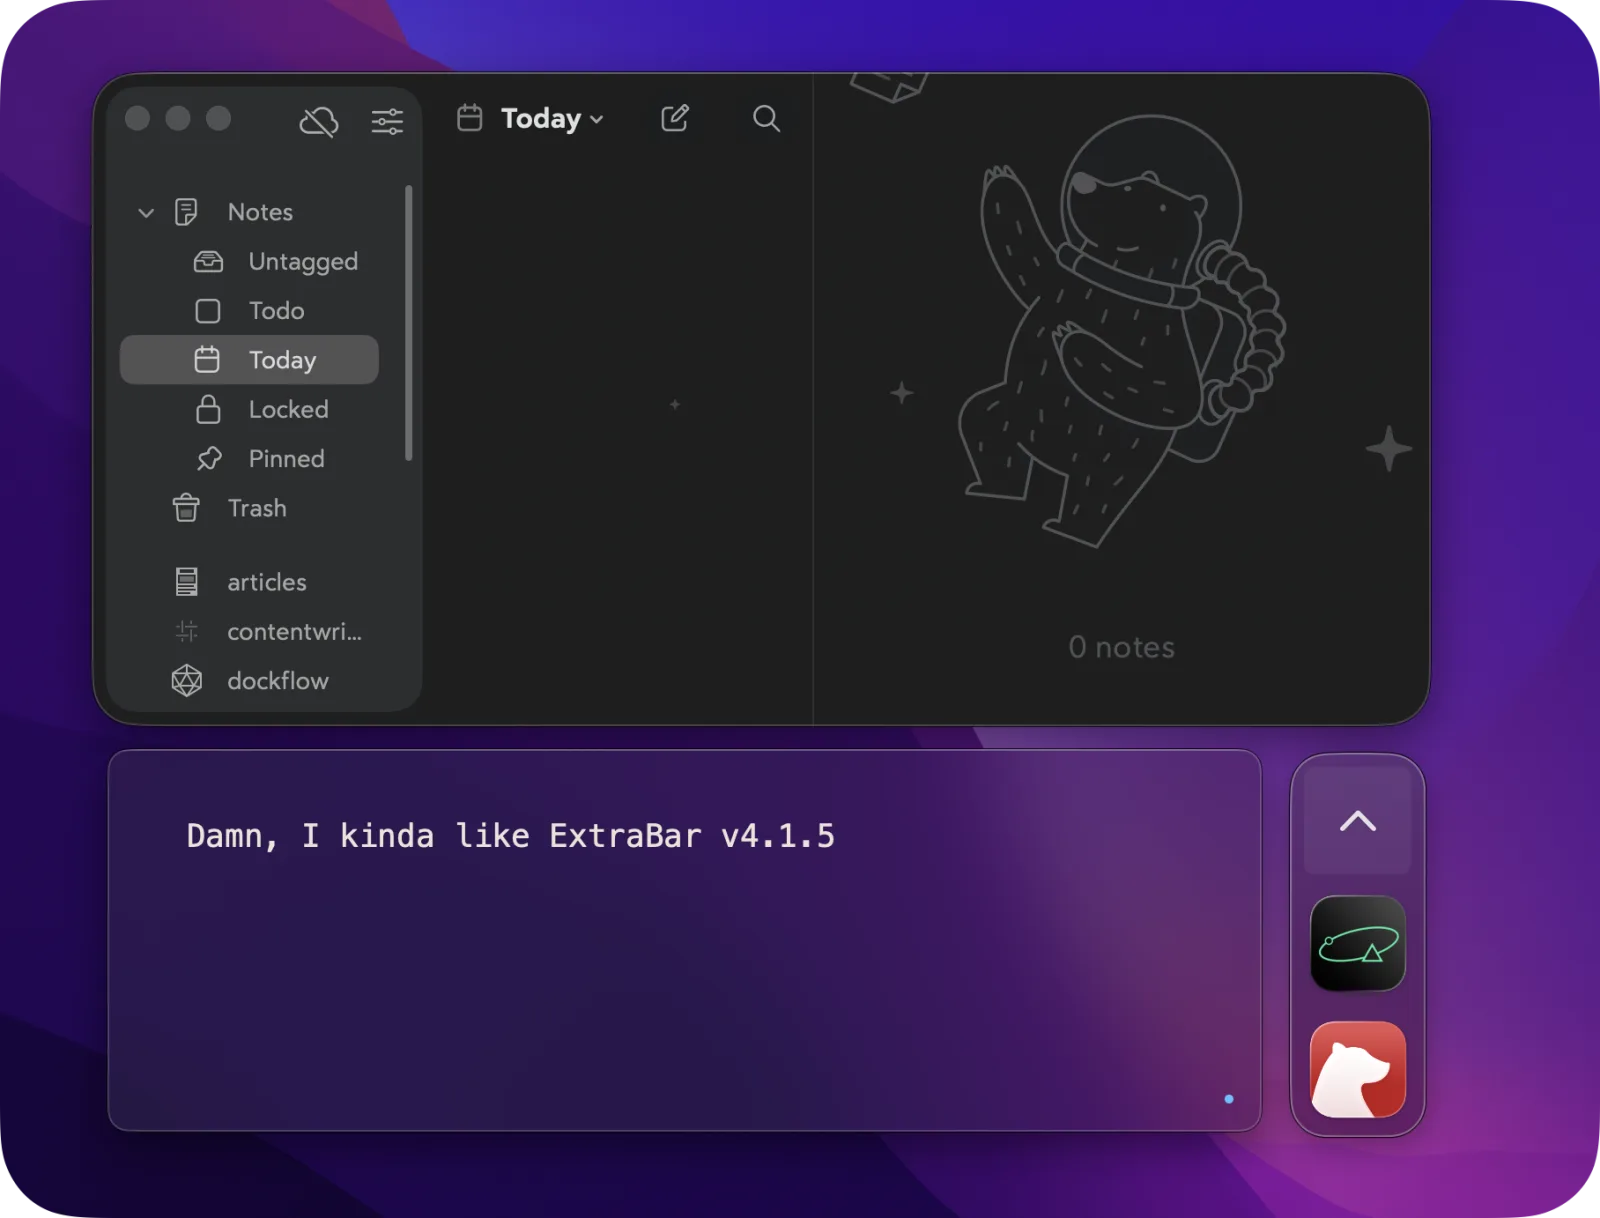Click the Pinned pushpin icon
1600x1218 pixels.
209,459
